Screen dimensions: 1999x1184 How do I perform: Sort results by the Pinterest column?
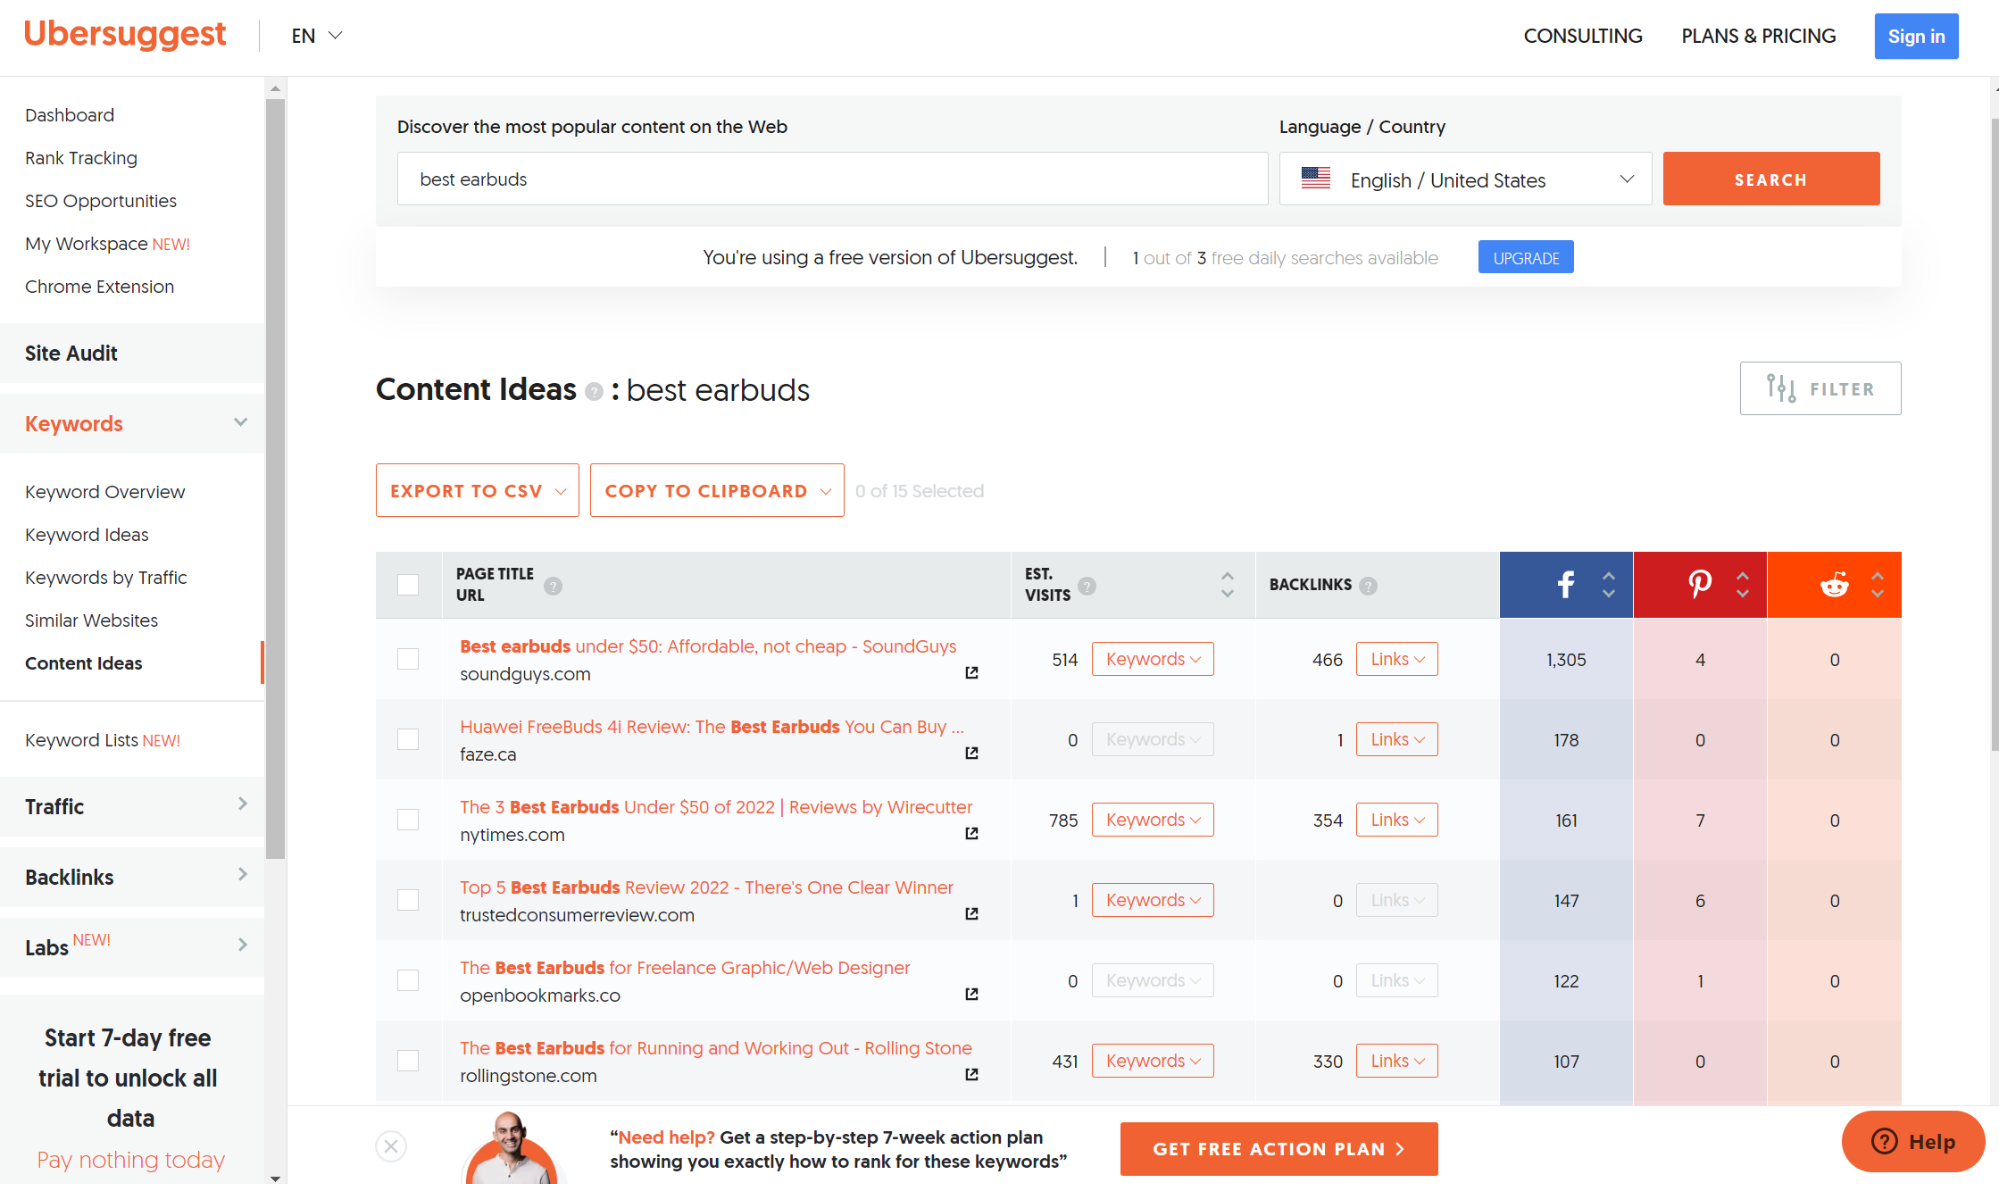click(x=1743, y=585)
